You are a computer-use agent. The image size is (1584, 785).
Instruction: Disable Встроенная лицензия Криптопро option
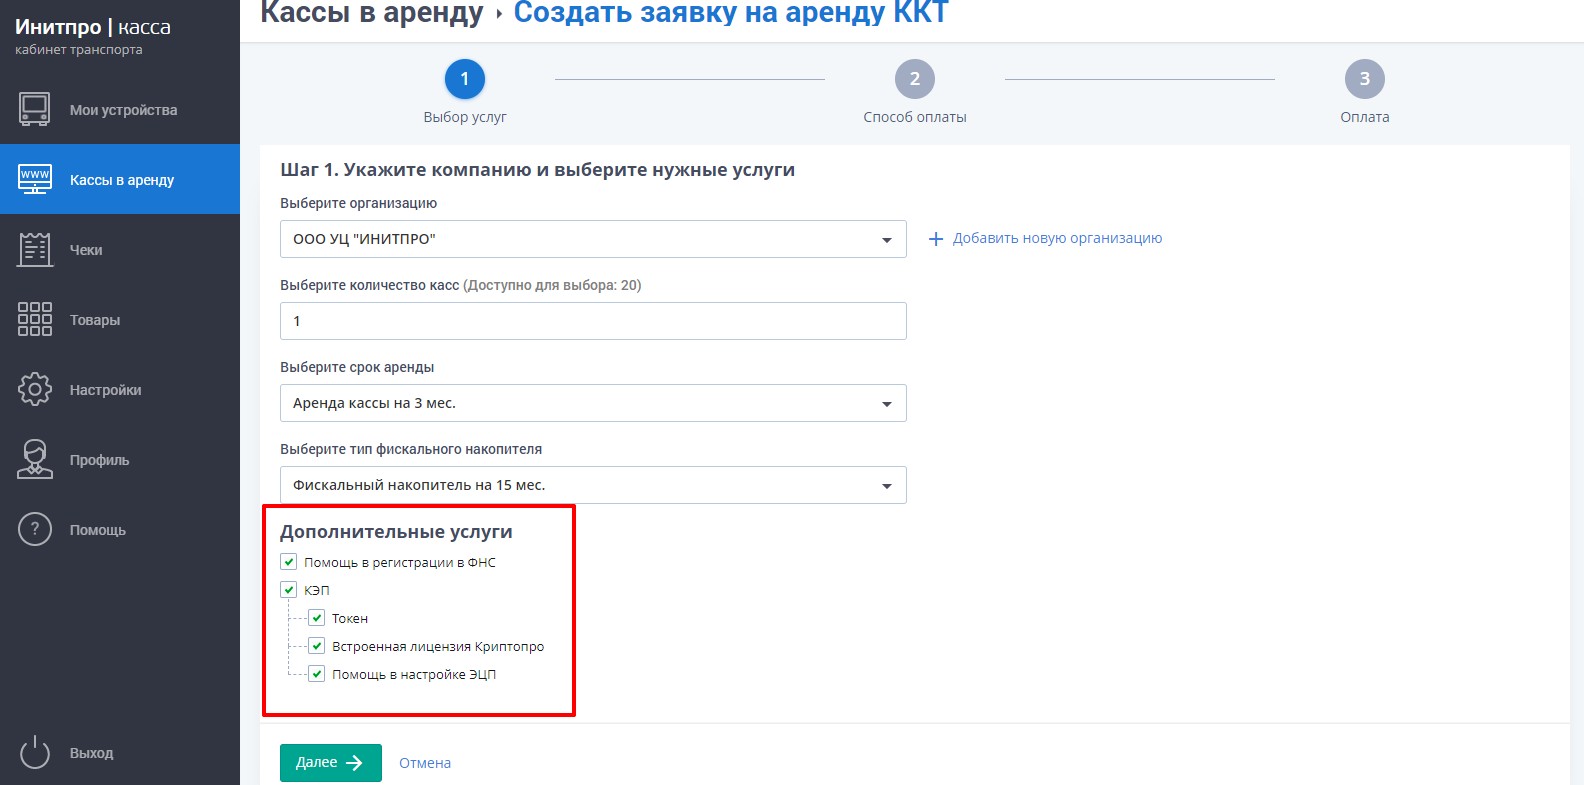tap(317, 646)
